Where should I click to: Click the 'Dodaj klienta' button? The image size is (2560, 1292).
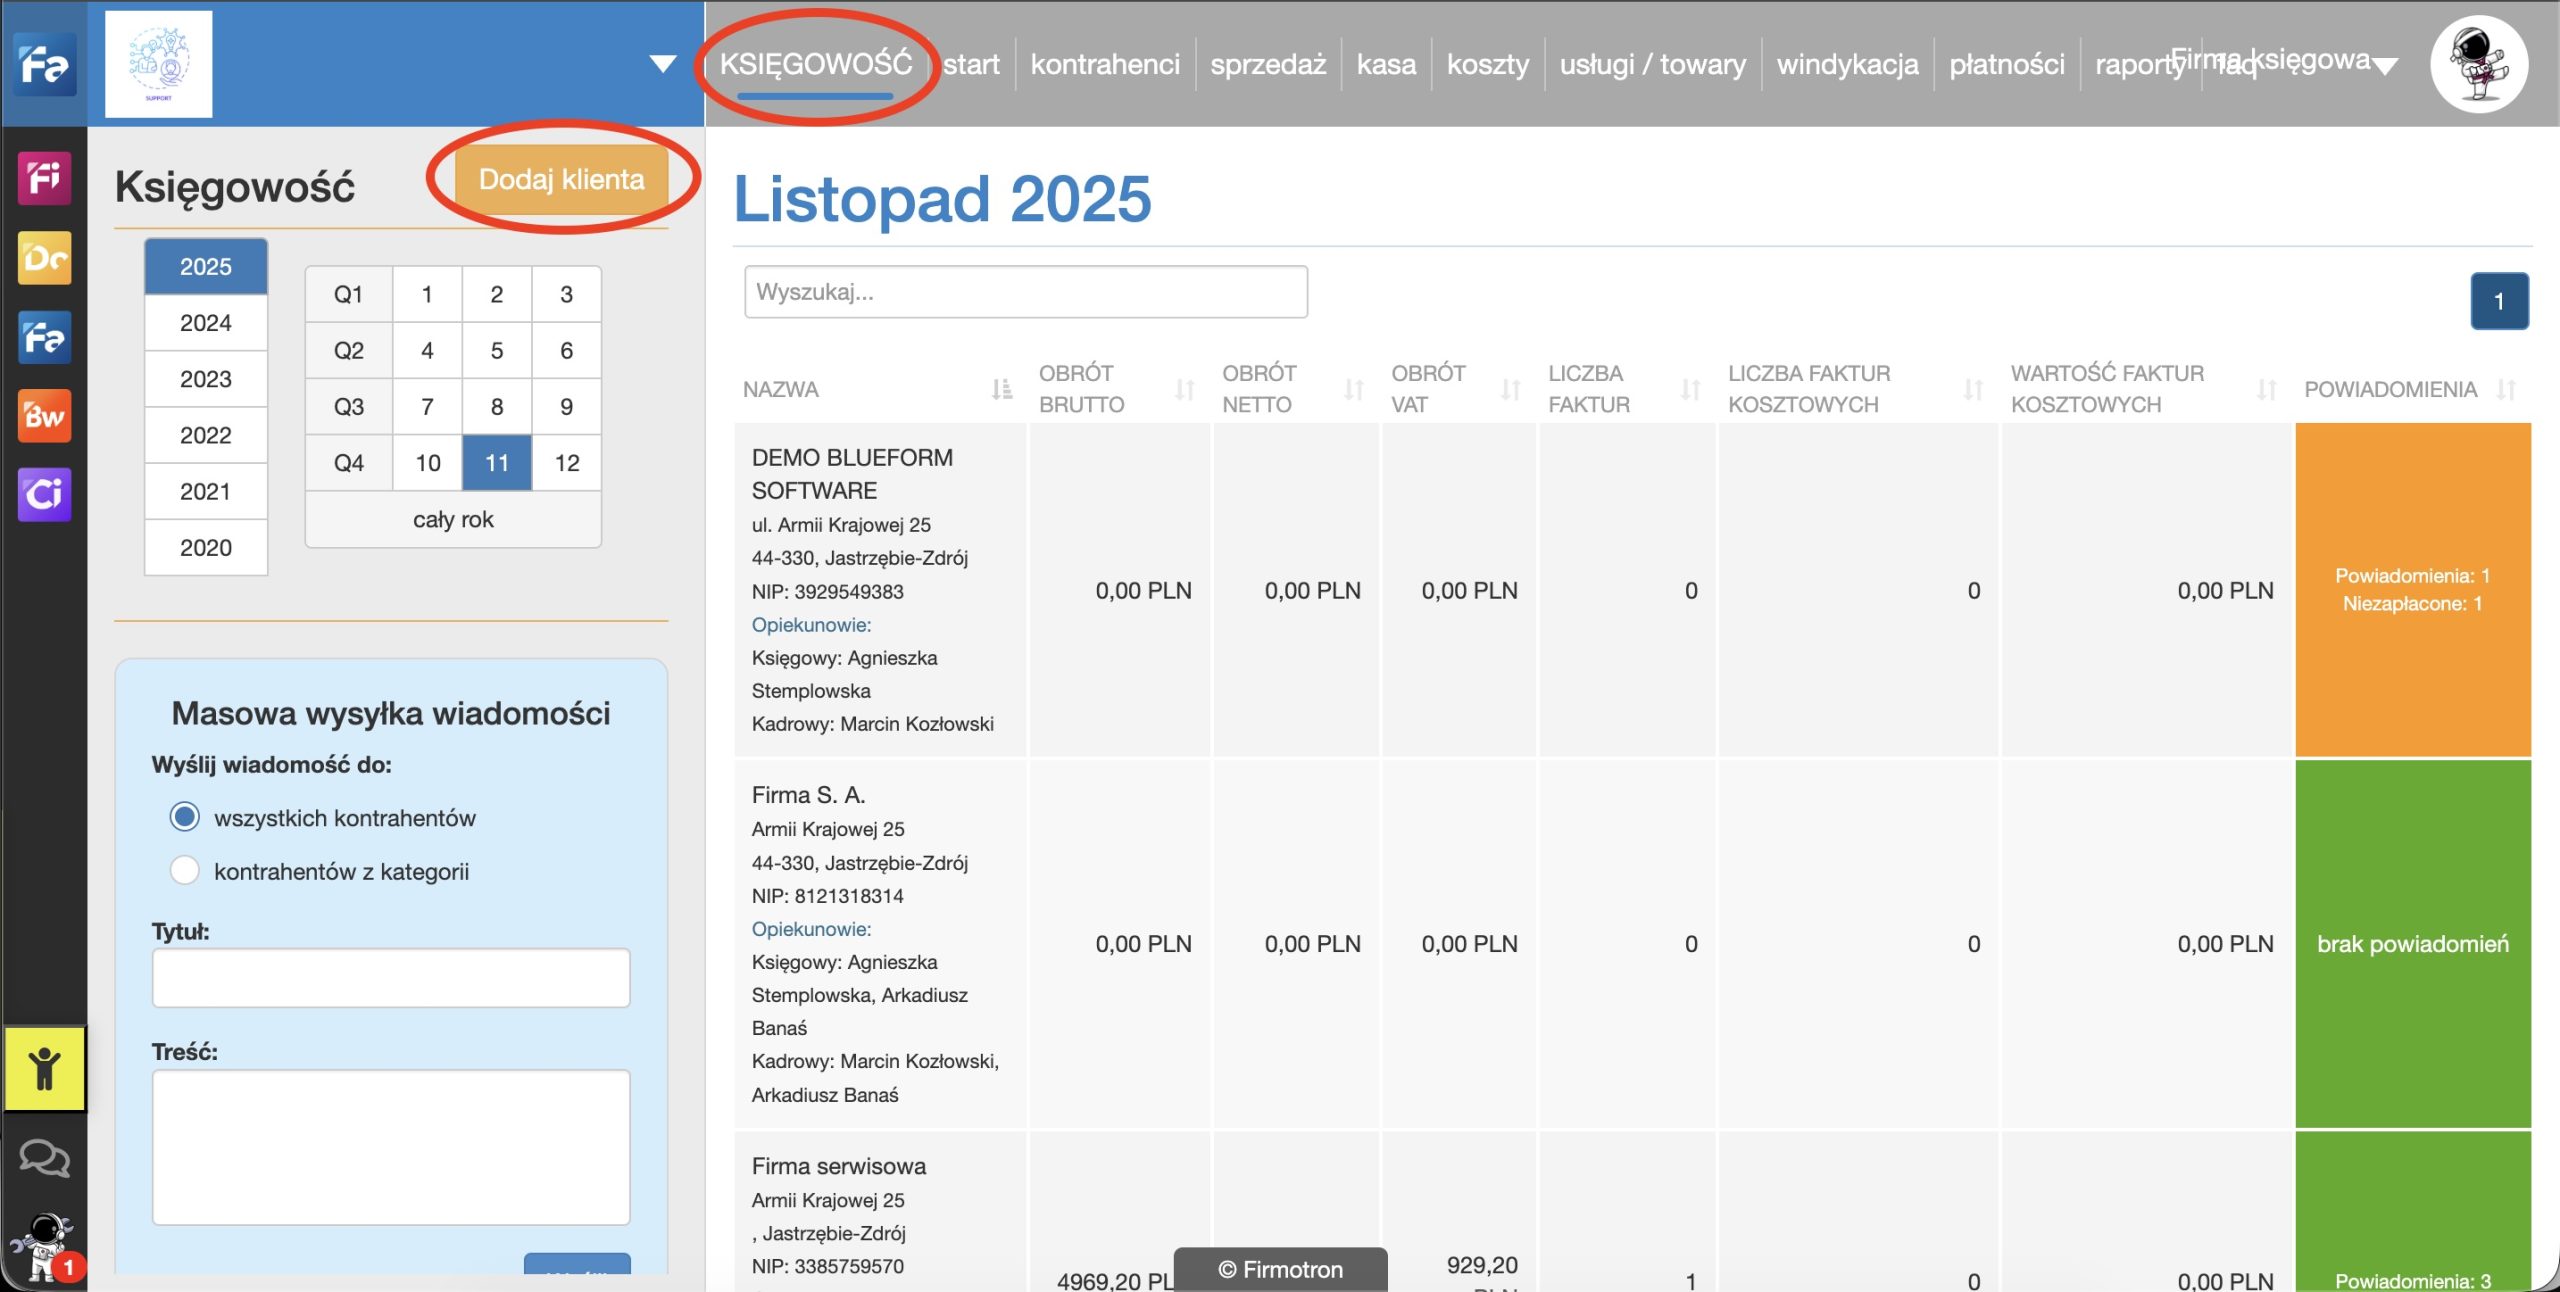coord(561,179)
